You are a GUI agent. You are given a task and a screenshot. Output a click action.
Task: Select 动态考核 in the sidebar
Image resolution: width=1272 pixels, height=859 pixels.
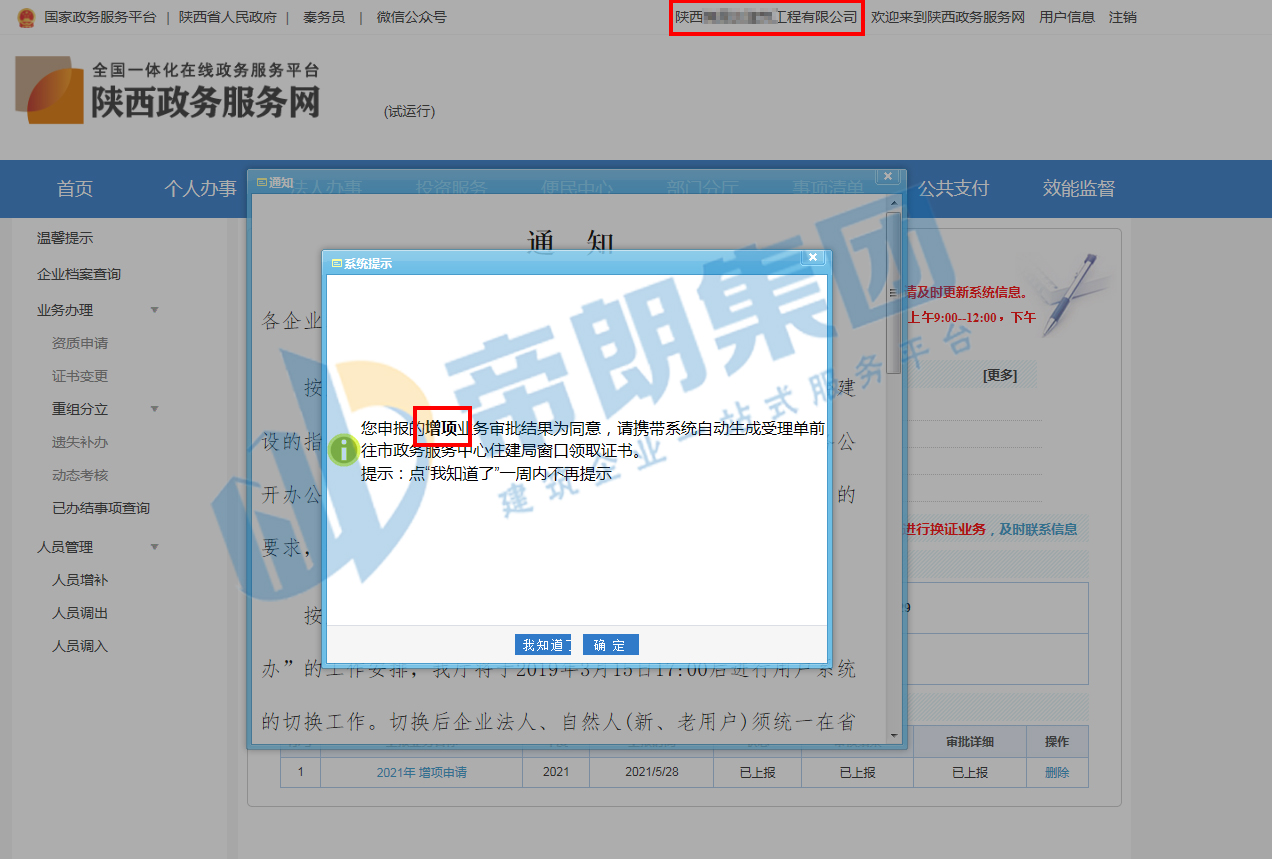80,475
